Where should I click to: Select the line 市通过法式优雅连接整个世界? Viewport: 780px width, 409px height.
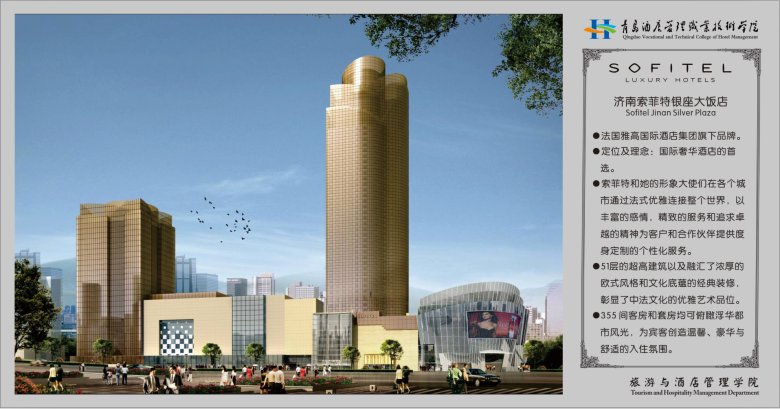(x=673, y=201)
